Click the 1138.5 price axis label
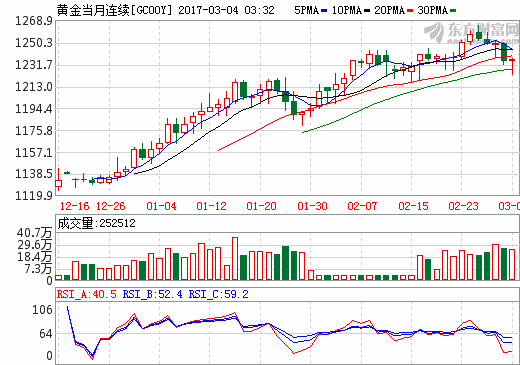The image size is (520, 365). (34, 174)
